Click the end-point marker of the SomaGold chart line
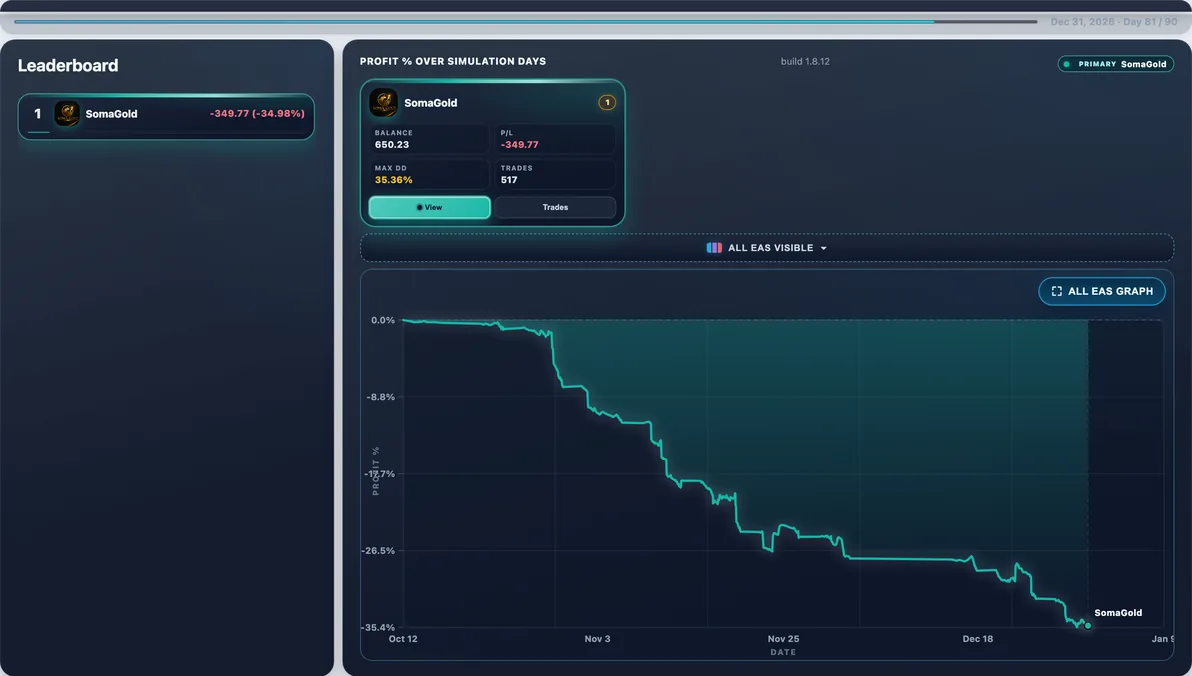This screenshot has width=1192, height=676. pos(1088,625)
